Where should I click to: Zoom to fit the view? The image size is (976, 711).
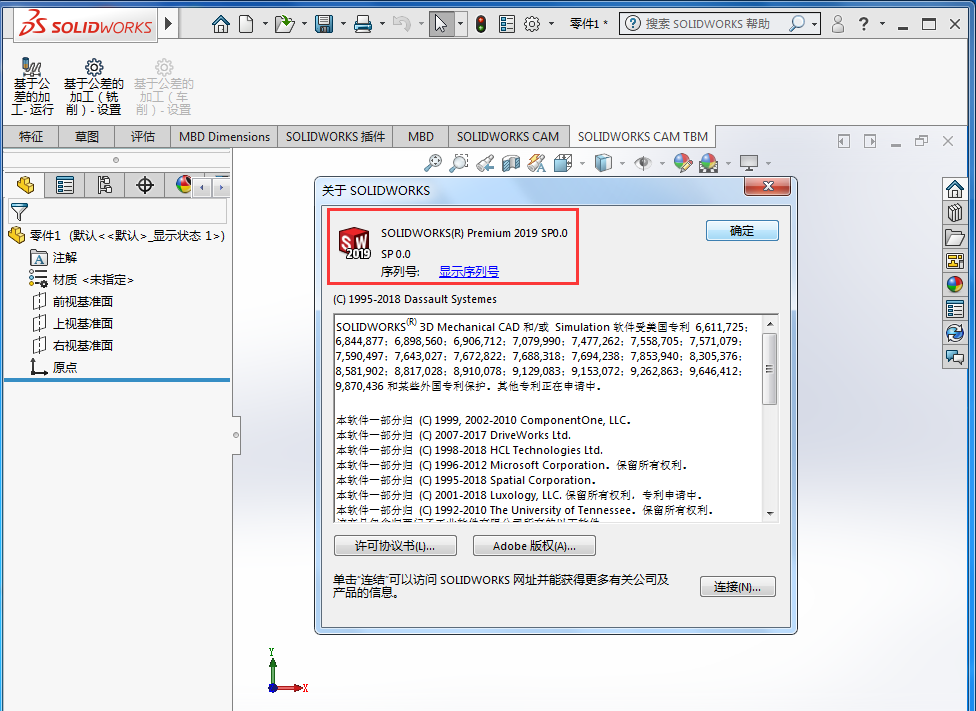pyautogui.click(x=433, y=163)
